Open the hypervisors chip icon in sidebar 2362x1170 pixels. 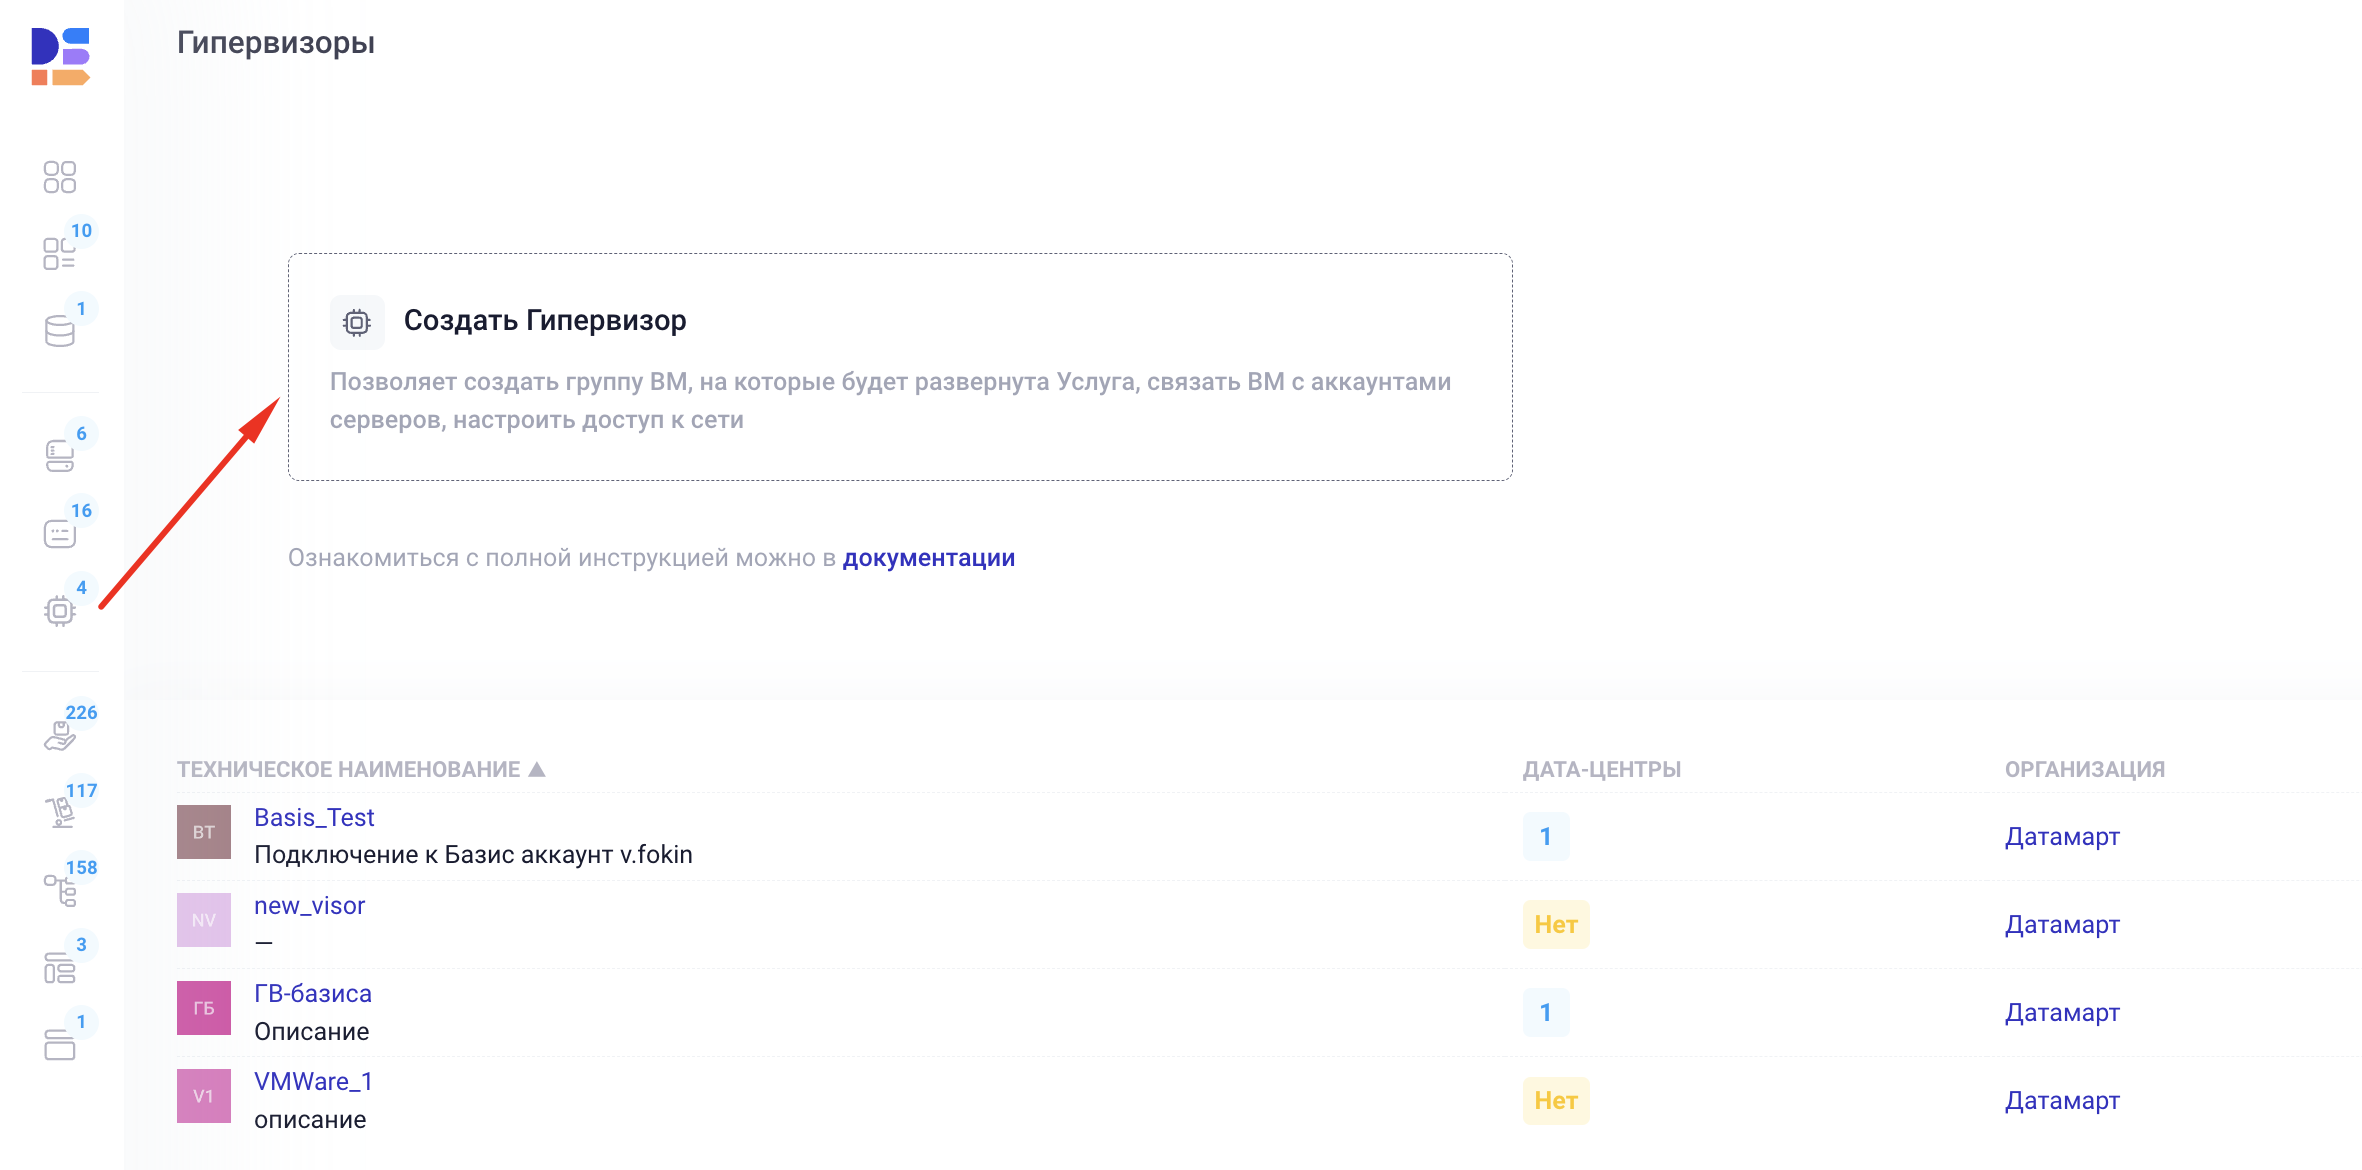click(60, 611)
